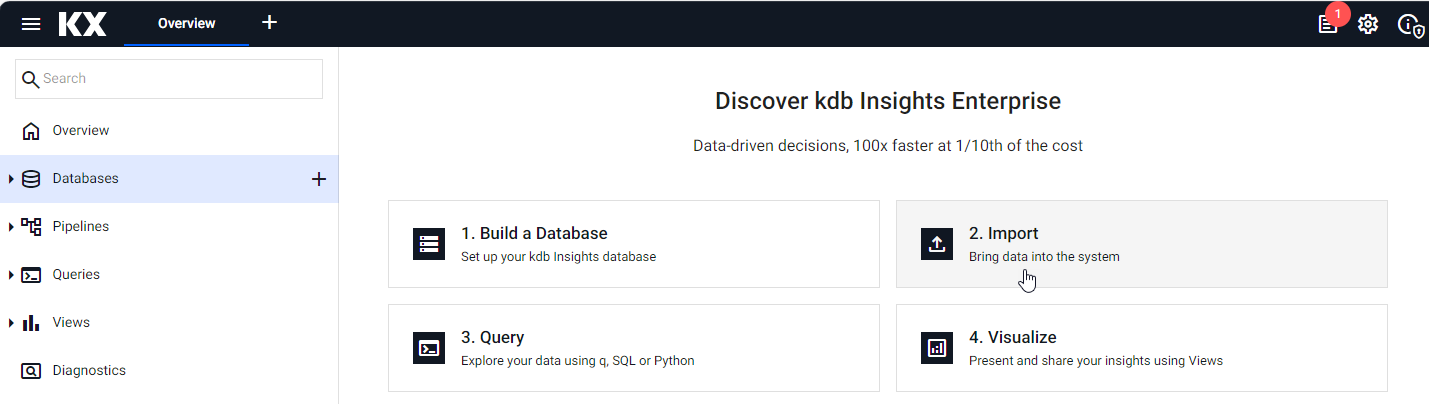The height and width of the screenshot is (404, 1429).
Task: Click the Build a Database card icon
Action: pyautogui.click(x=429, y=244)
